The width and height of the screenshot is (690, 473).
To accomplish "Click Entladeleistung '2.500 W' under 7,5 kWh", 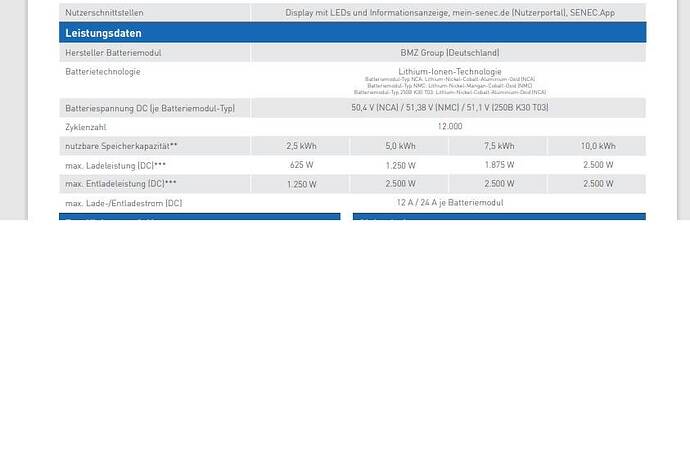I will (499, 184).
